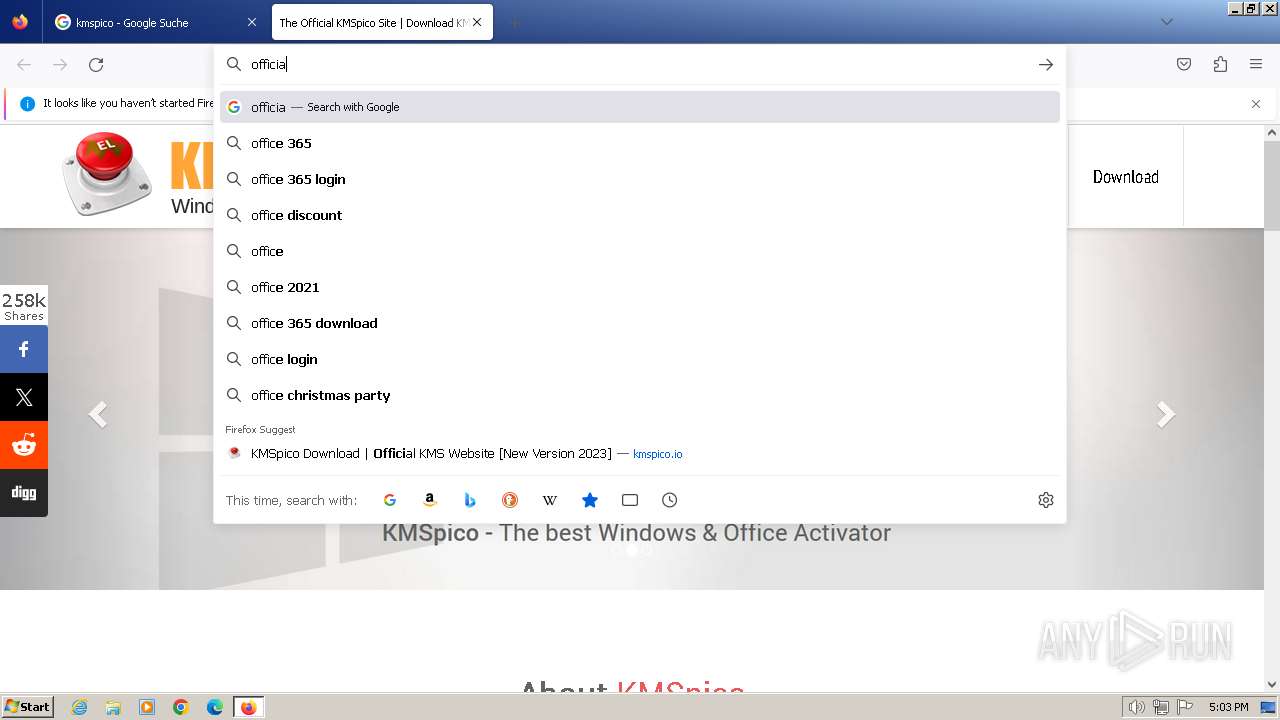Share page on Reddit
Viewport: 1280px width, 720px height.
tap(24, 445)
